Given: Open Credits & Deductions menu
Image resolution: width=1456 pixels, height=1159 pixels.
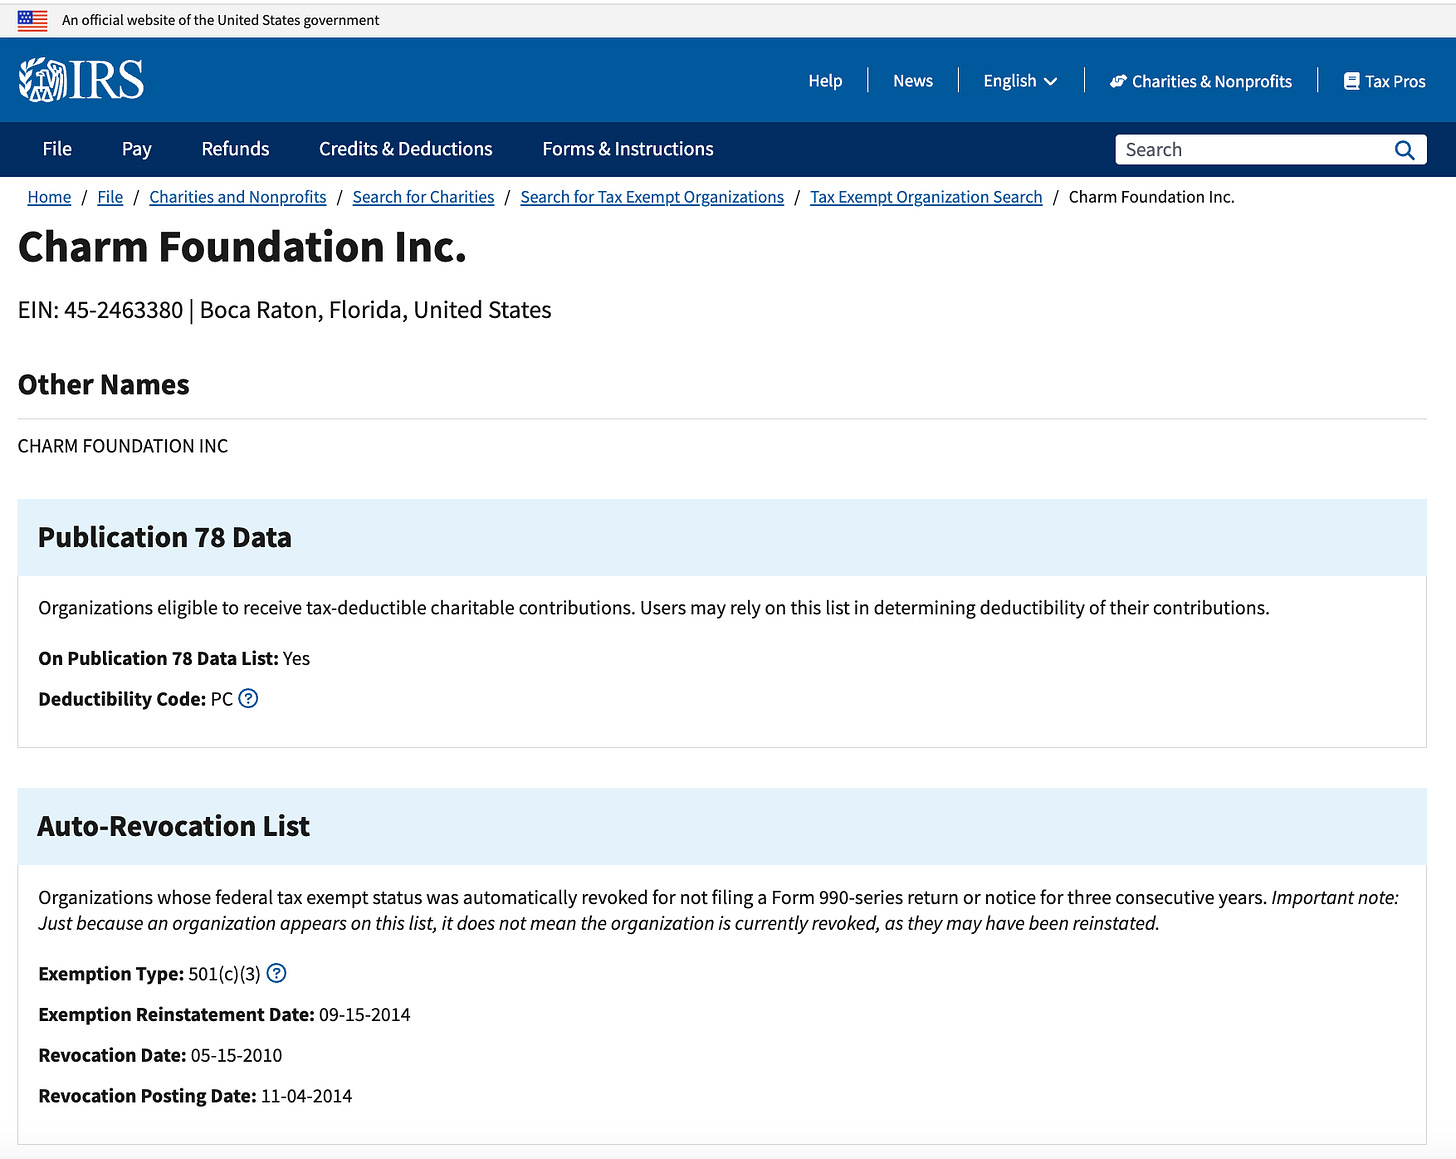Looking at the screenshot, I should [405, 149].
